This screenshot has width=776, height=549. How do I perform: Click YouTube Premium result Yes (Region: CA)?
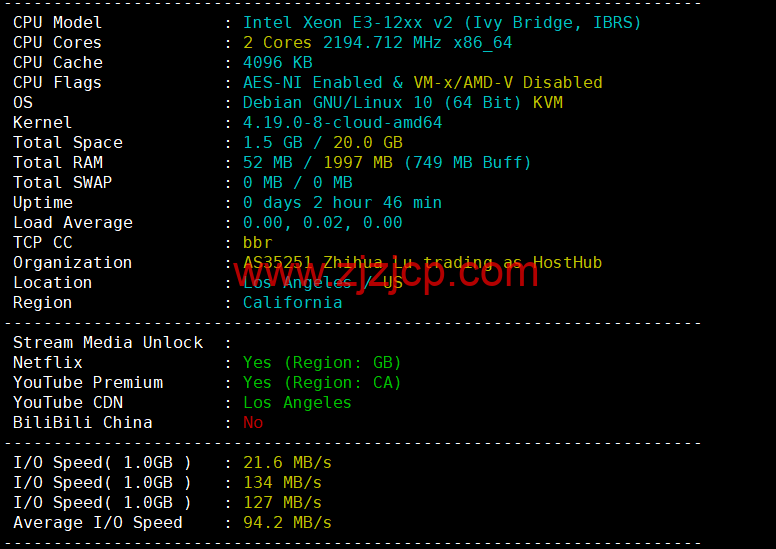pyautogui.click(x=322, y=382)
